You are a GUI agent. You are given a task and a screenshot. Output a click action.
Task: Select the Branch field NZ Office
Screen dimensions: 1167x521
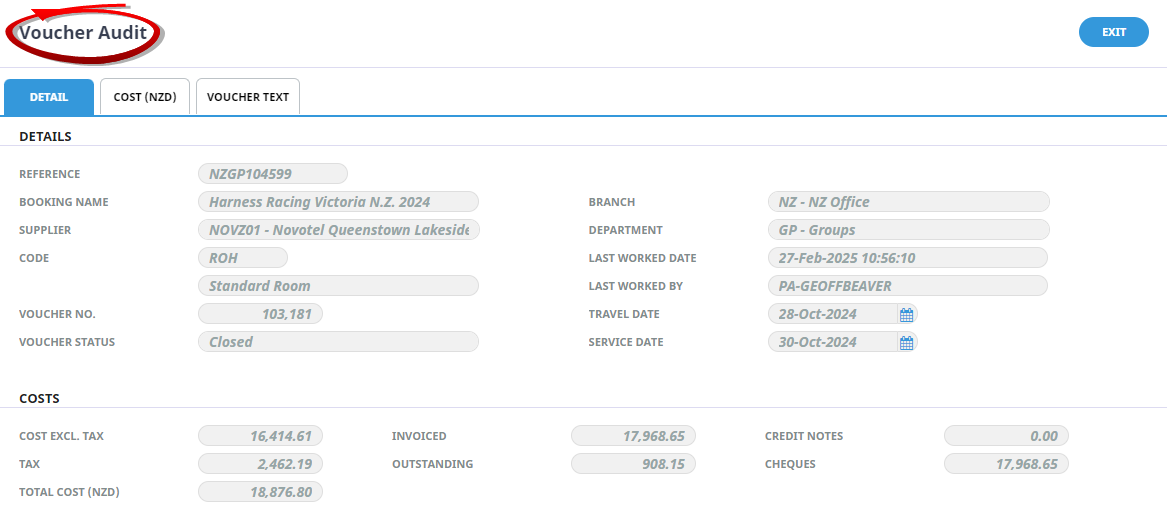tap(908, 202)
